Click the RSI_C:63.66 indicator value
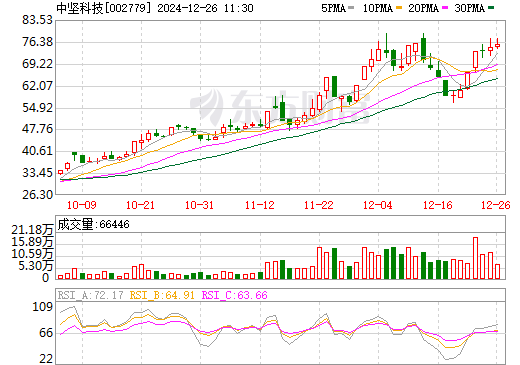This screenshot has width=520, height=365. tap(235, 295)
